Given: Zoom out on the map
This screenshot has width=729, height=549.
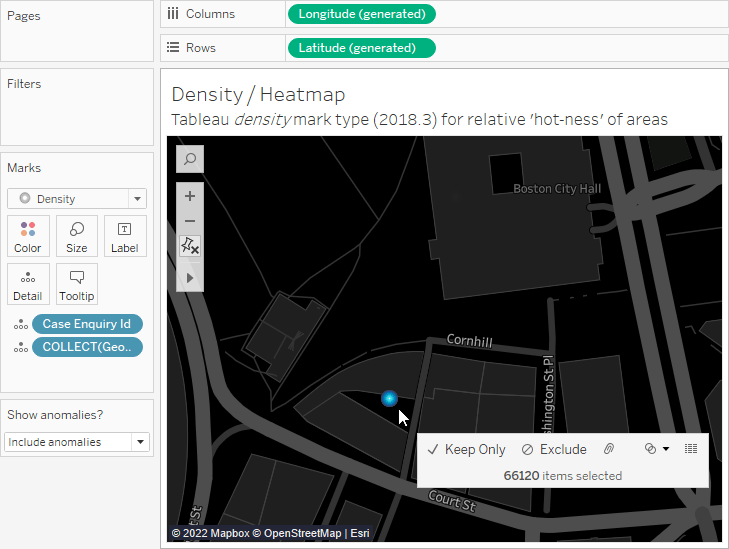Looking at the screenshot, I should pyautogui.click(x=190, y=221).
